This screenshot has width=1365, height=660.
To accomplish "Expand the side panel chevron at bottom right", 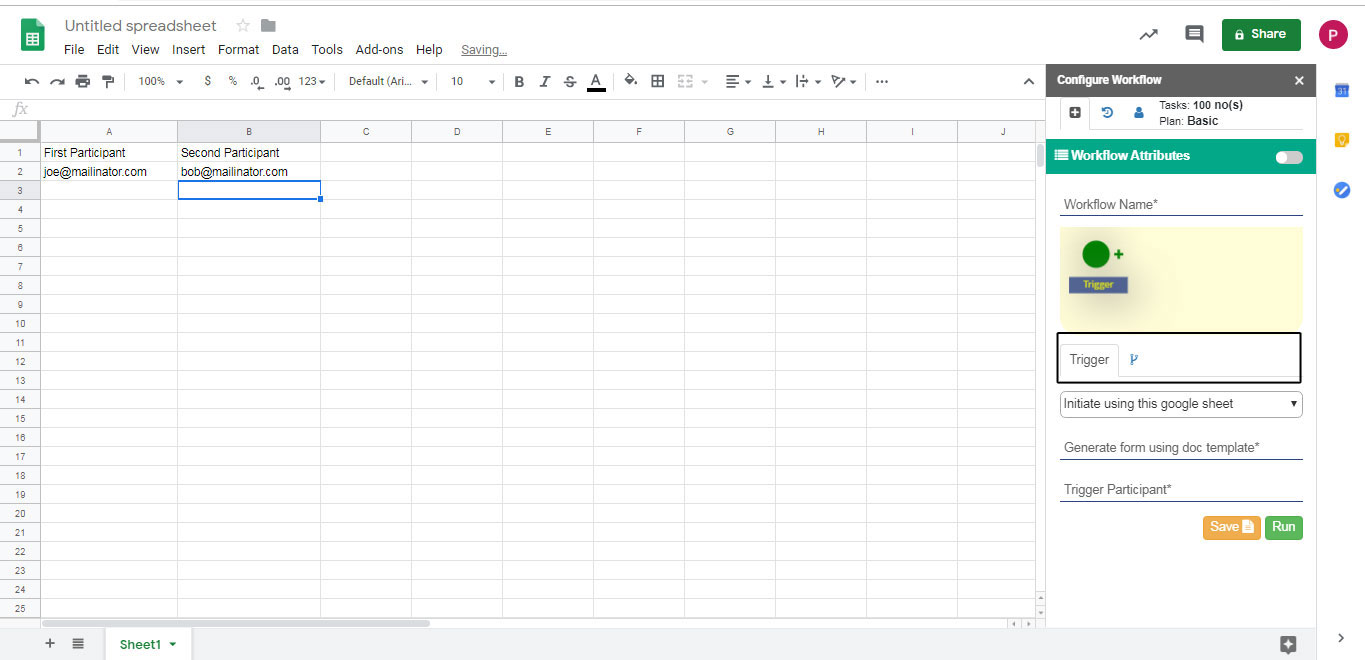I will [1341, 638].
